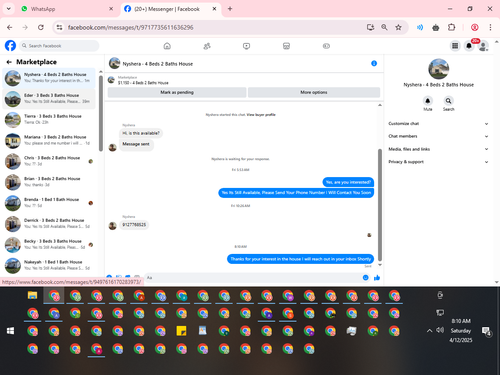Click the back arrow beside Marketplace
The image size is (500, 375).
click(x=9, y=62)
